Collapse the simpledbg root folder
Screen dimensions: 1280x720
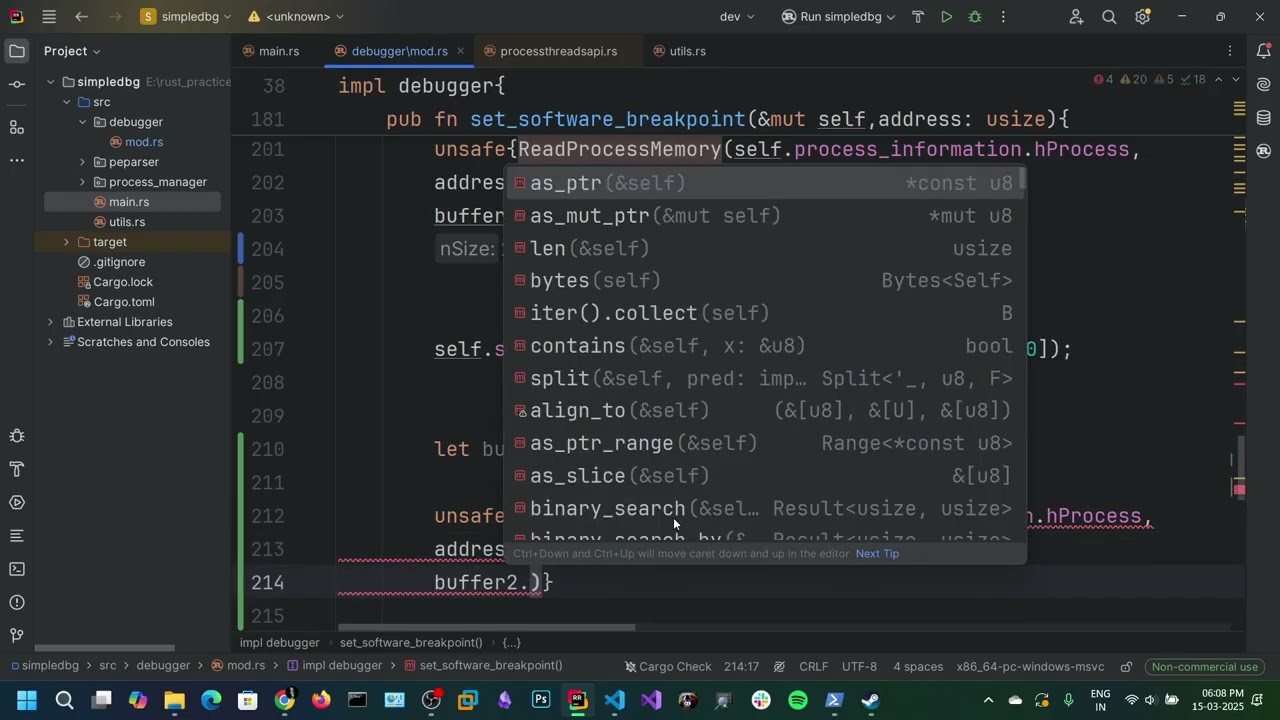[x=50, y=82]
